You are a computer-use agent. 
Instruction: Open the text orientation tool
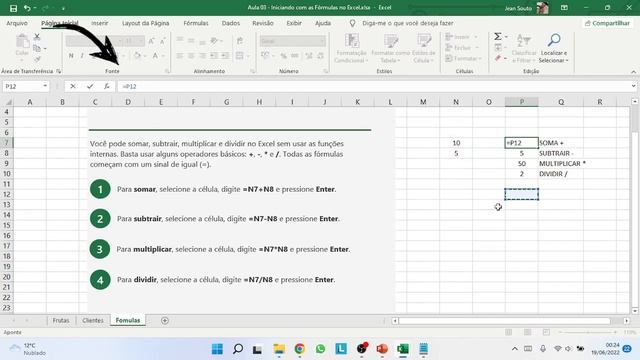pyautogui.click(x=214, y=41)
